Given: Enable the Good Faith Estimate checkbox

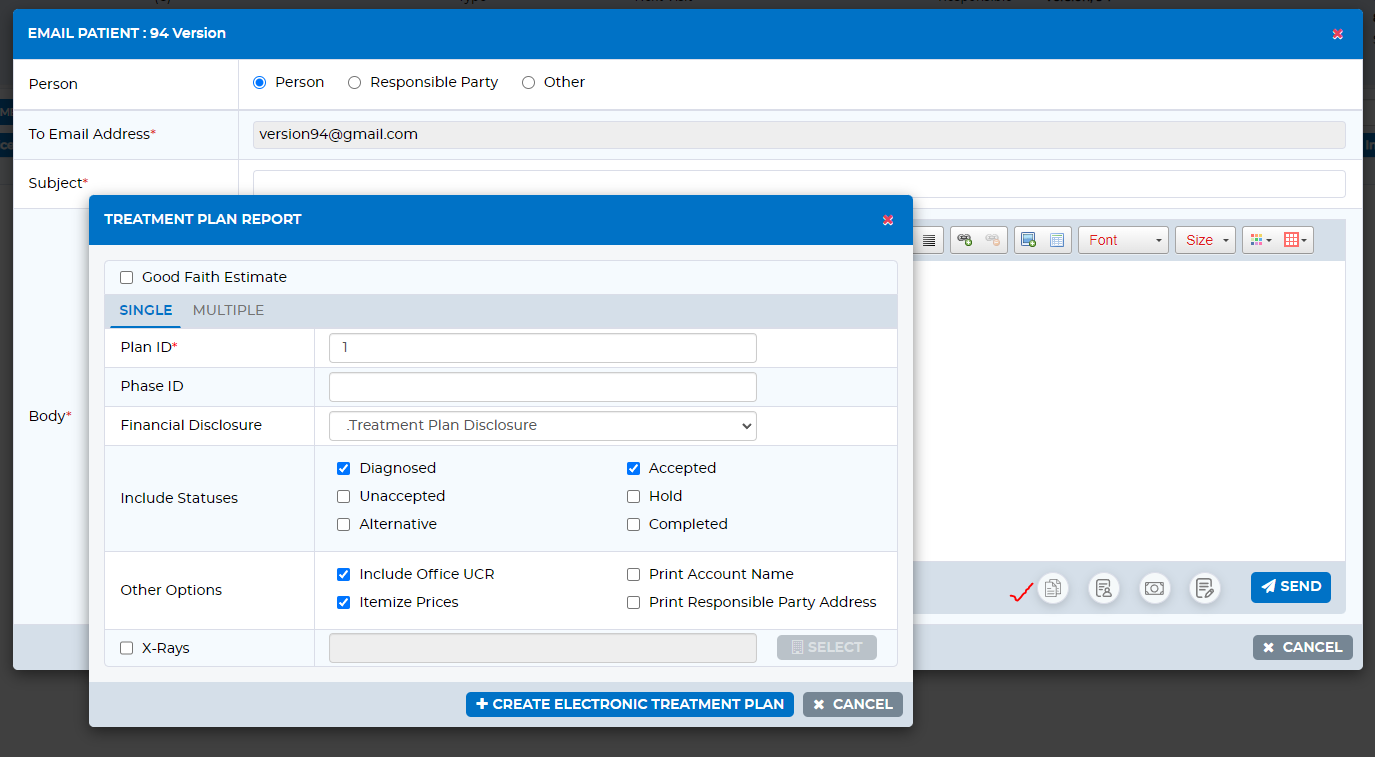Looking at the screenshot, I should (127, 277).
